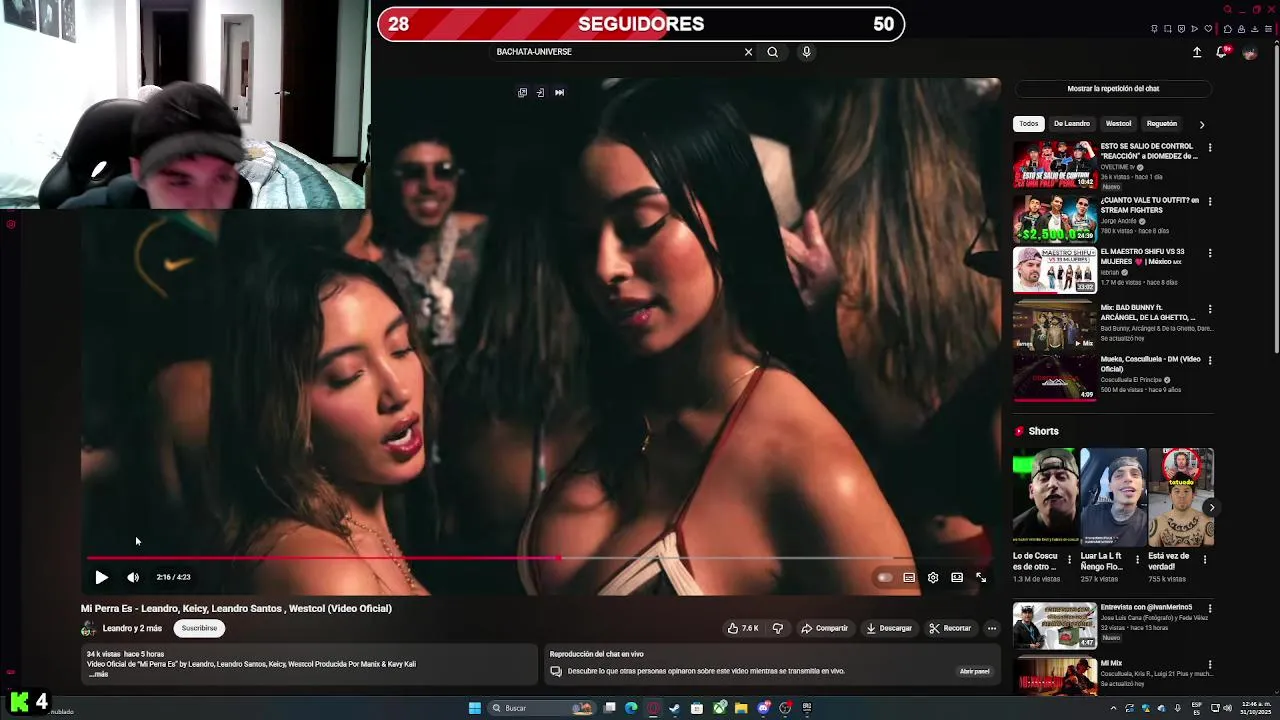Enter fullscreen mode on the video
The height and width of the screenshot is (720, 1280).
[x=981, y=577]
